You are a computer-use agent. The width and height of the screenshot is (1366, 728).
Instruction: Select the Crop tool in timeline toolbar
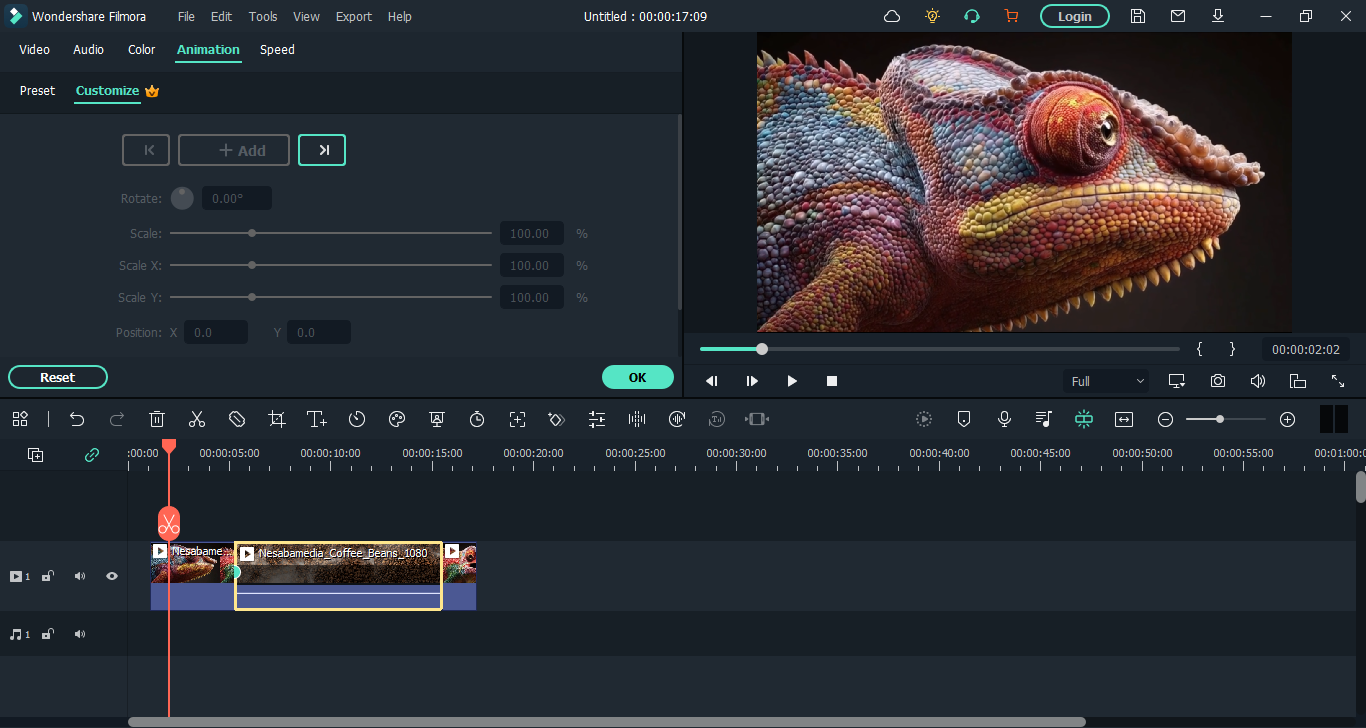tap(277, 419)
